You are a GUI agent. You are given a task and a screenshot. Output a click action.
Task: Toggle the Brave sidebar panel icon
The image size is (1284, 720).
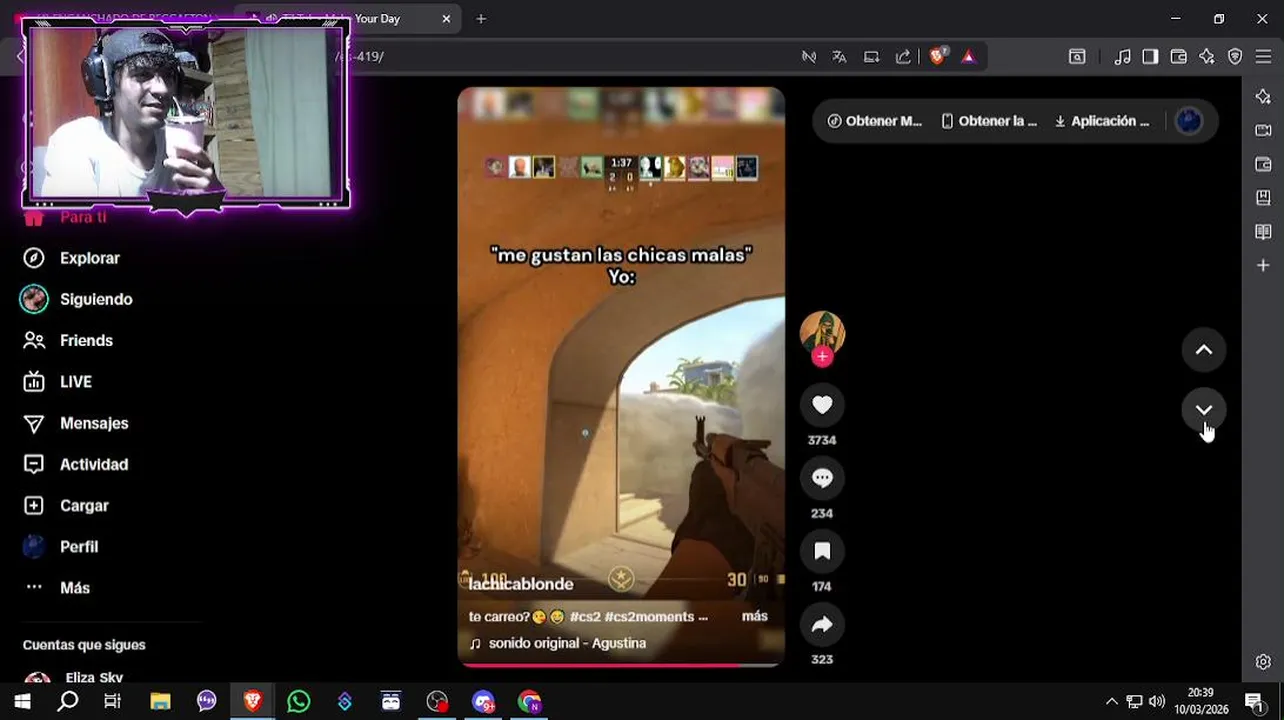click(x=1150, y=57)
